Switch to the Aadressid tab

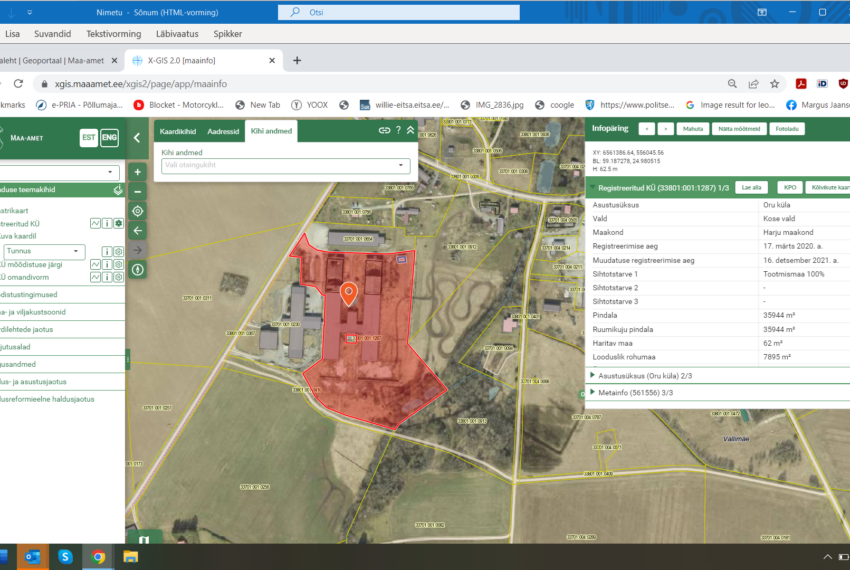(223, 131)
